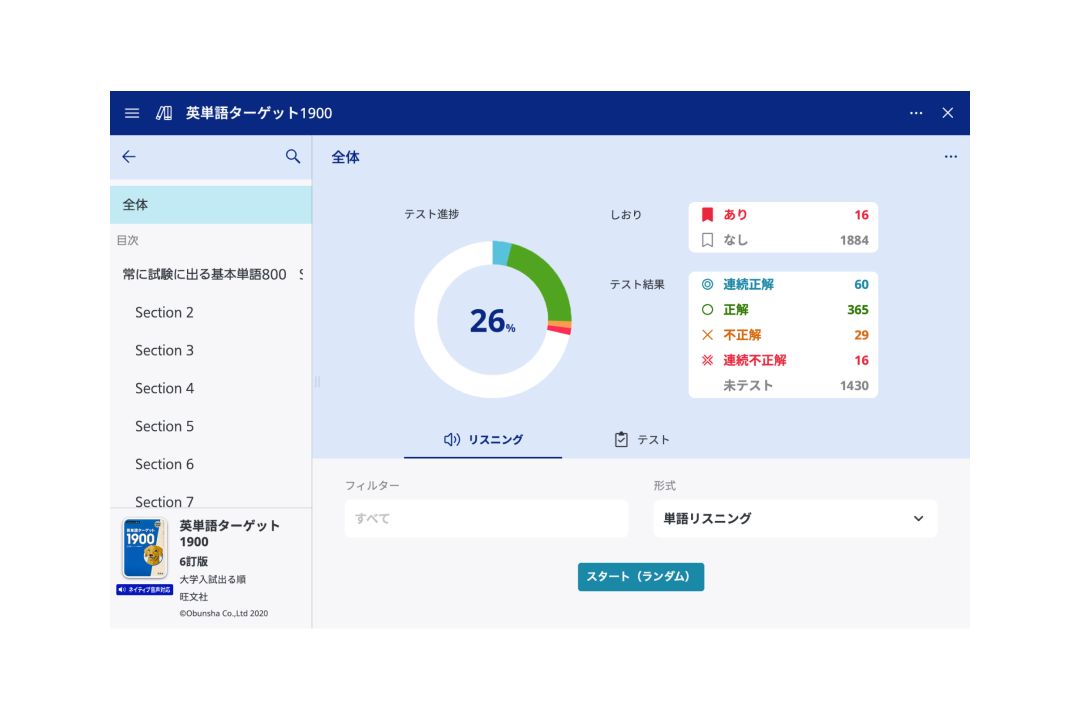Open 全体 panel more options ellipsis
Screen dimensions: 1080x720
click(951, 156)
